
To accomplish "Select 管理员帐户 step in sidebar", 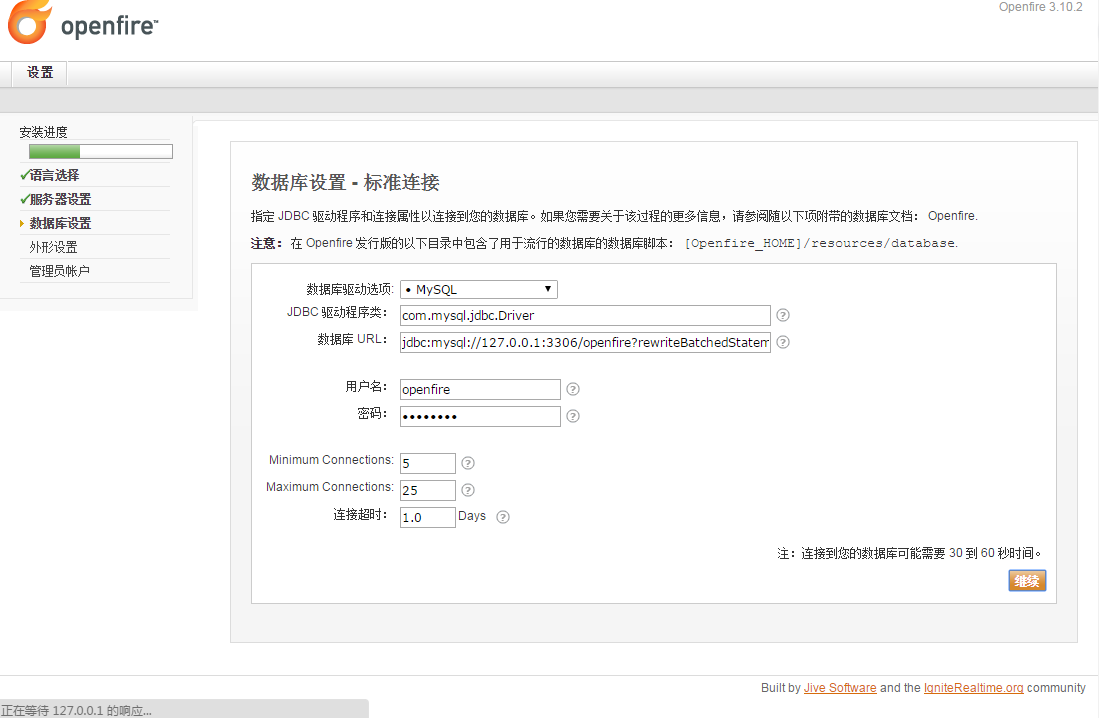I will pos(60,271).
